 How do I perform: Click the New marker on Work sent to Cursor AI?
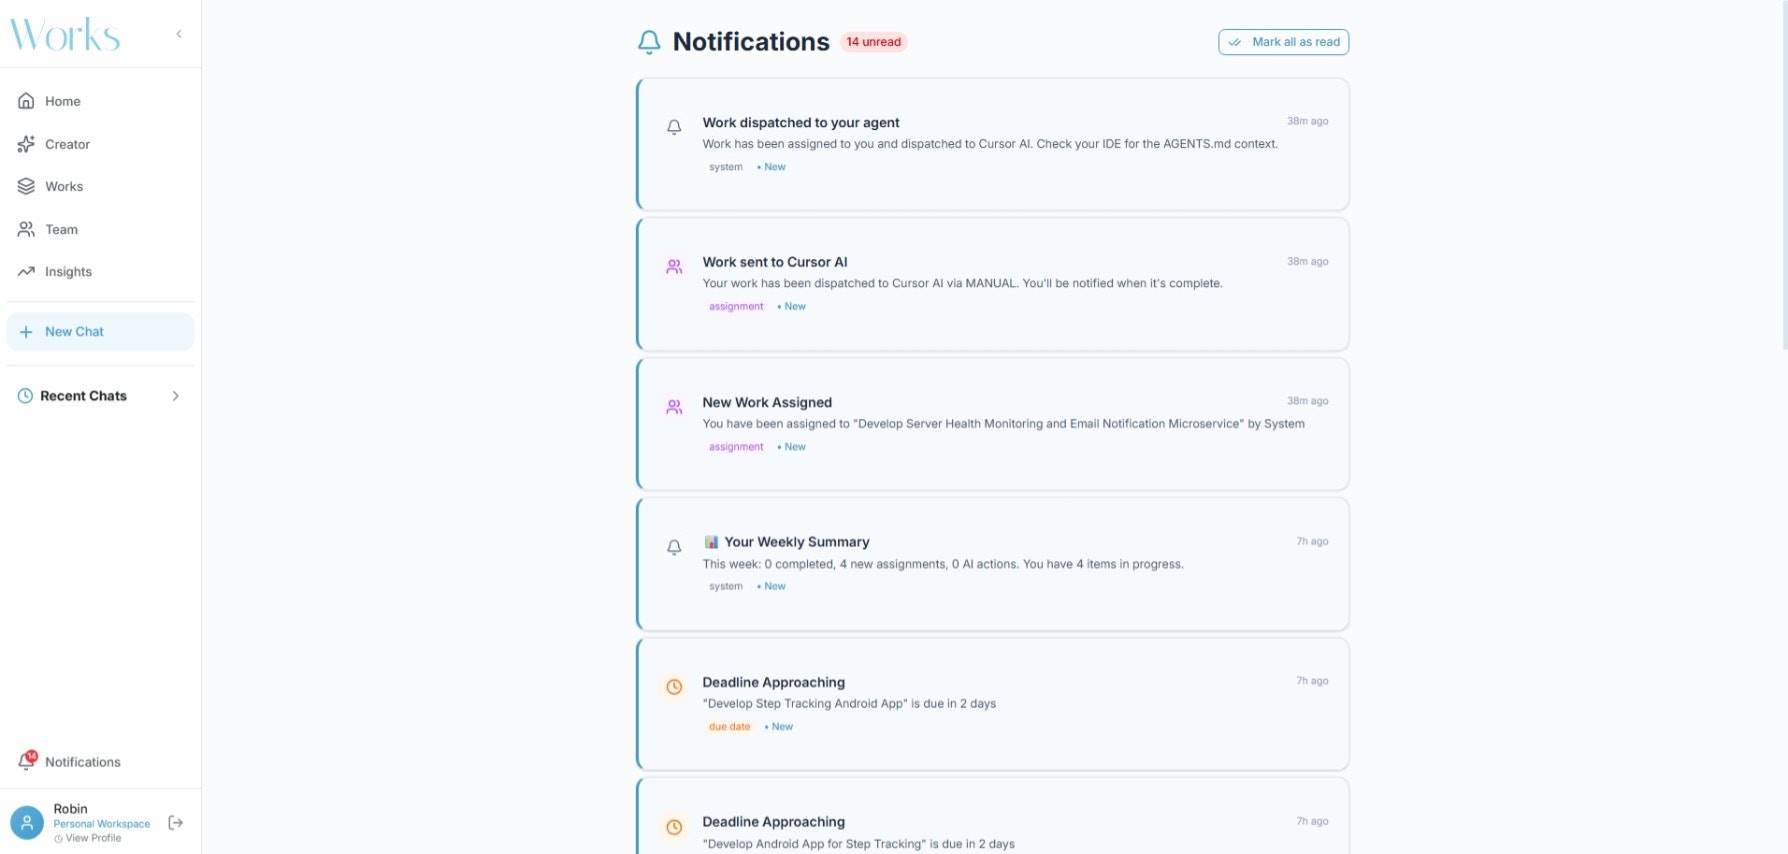point(792,307)
